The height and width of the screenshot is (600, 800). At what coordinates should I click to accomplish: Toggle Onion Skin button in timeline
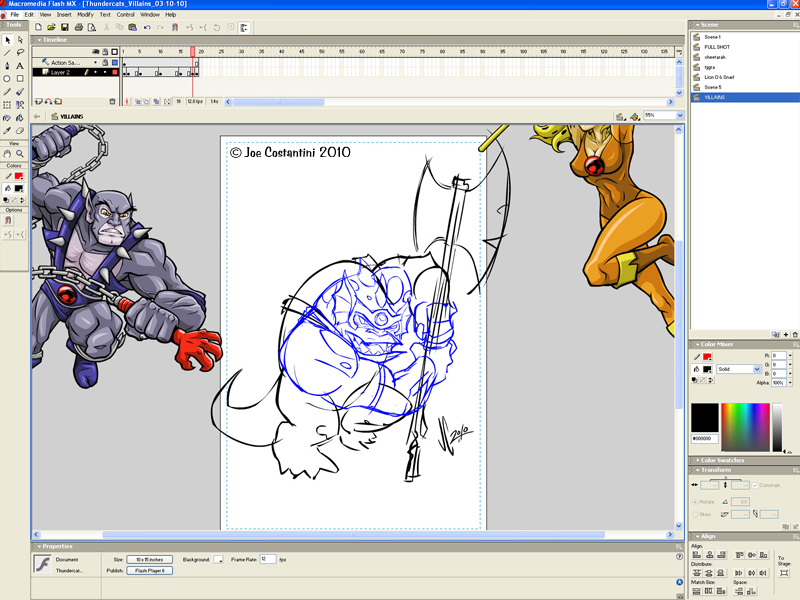[x=138, y=102]
